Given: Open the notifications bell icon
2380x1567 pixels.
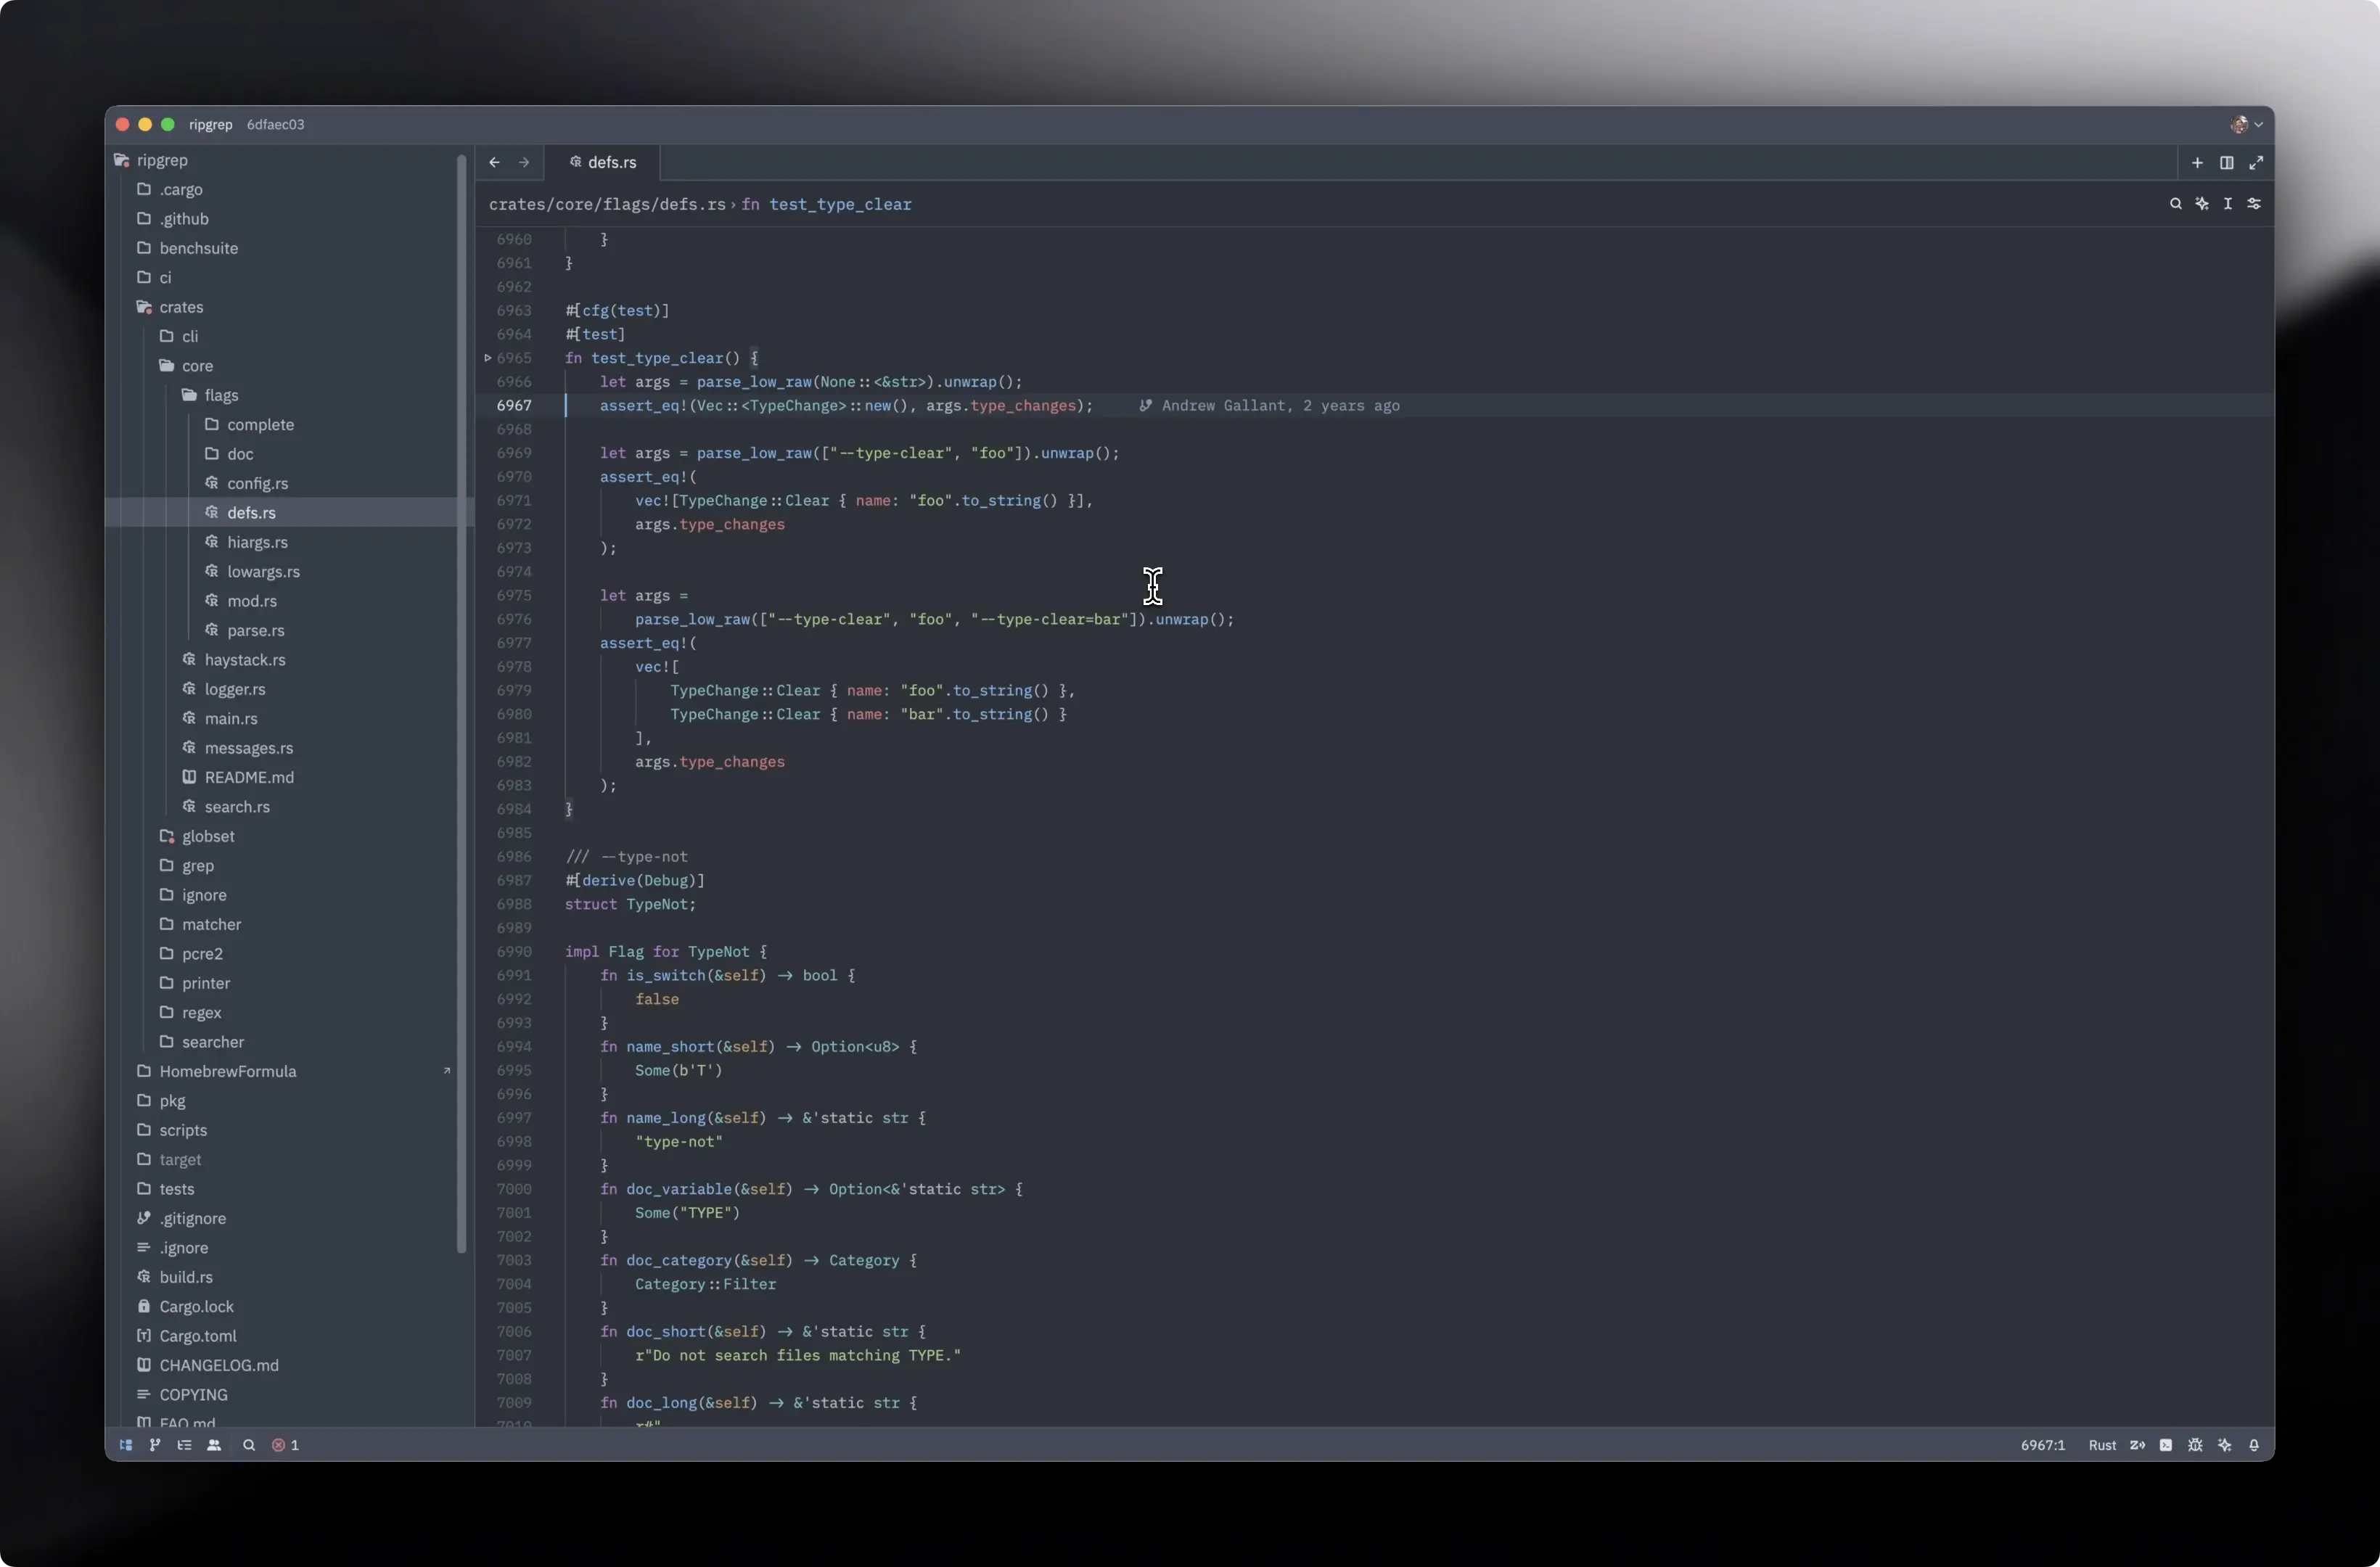Looking at the screenshot, I should pyautogui.click(x=2254, y=1445).
